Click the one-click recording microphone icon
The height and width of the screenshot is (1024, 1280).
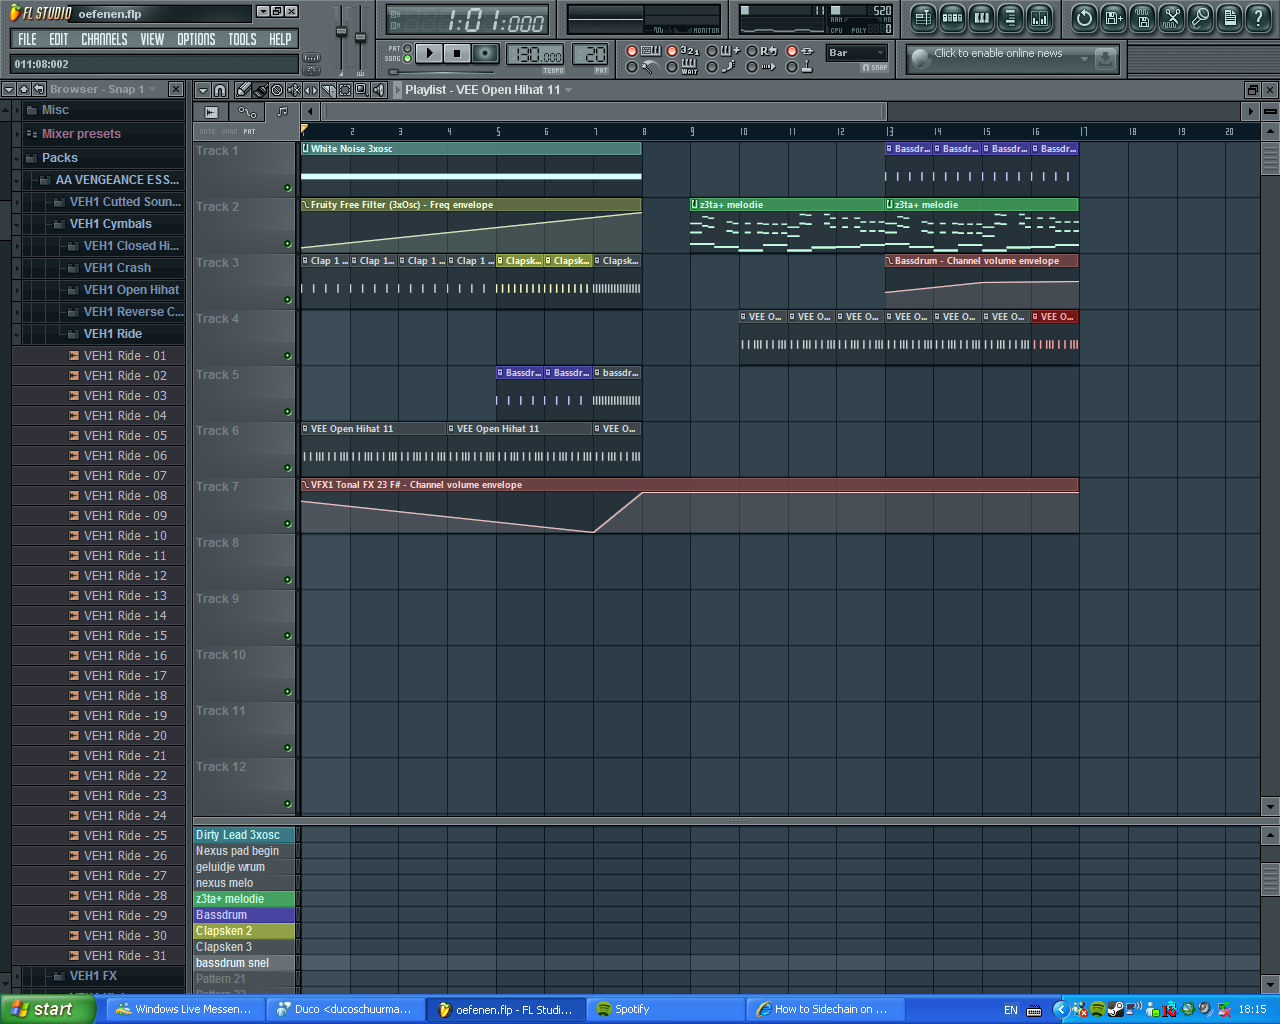1200,17
